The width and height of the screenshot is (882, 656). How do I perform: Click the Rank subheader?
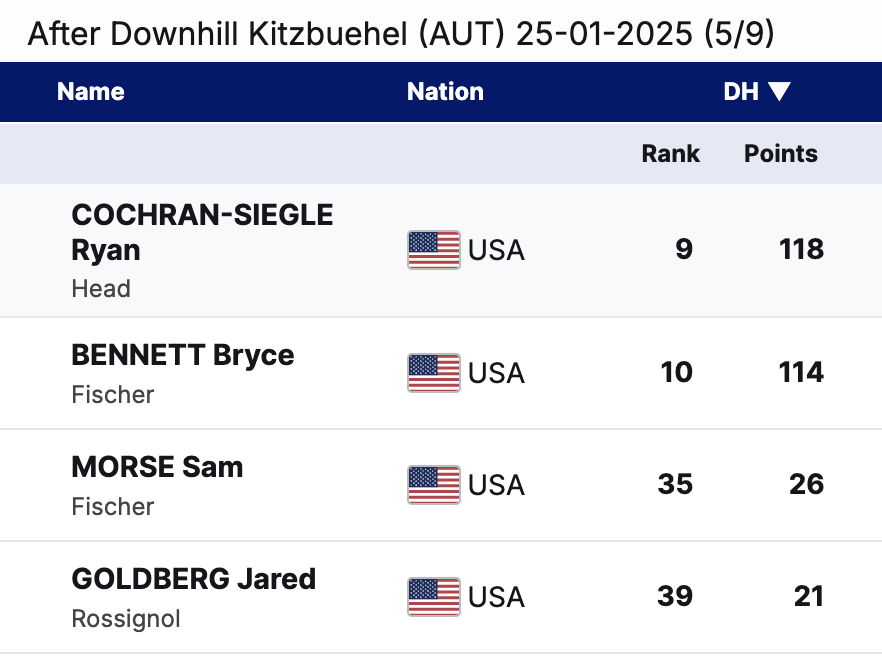(x=670, y=154)
